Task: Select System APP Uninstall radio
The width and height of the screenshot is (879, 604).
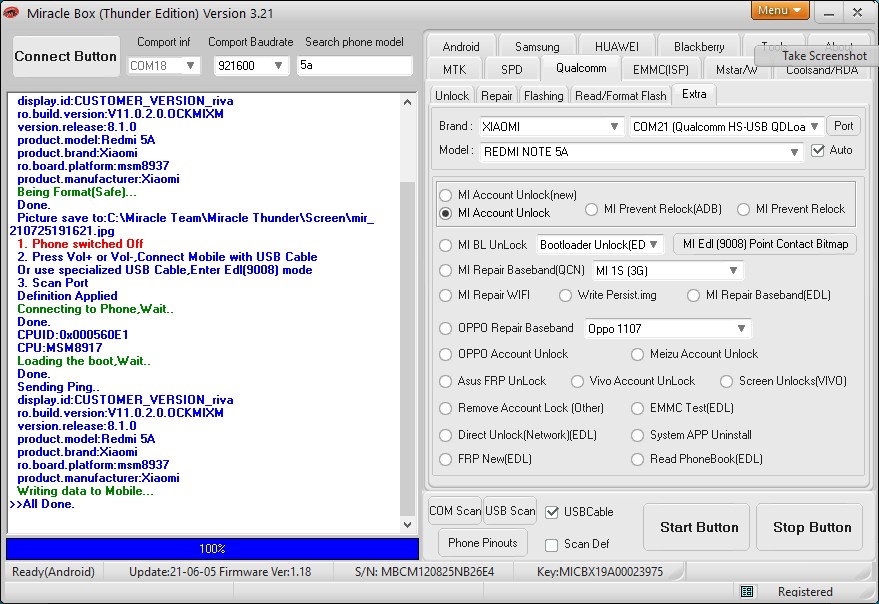Action: (x=637, y=435)
